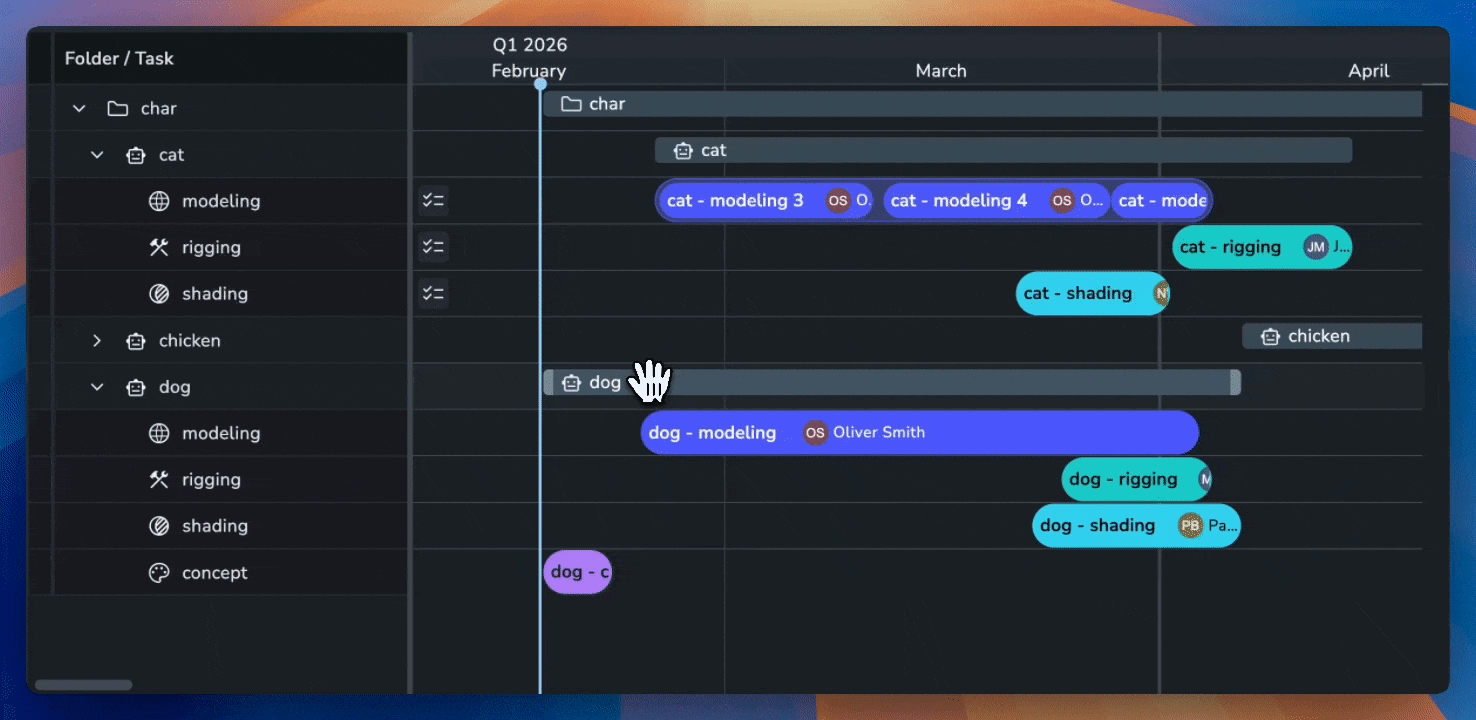
Task: Toggle the checklist icon on cat's modeling row
Action: 433,200
